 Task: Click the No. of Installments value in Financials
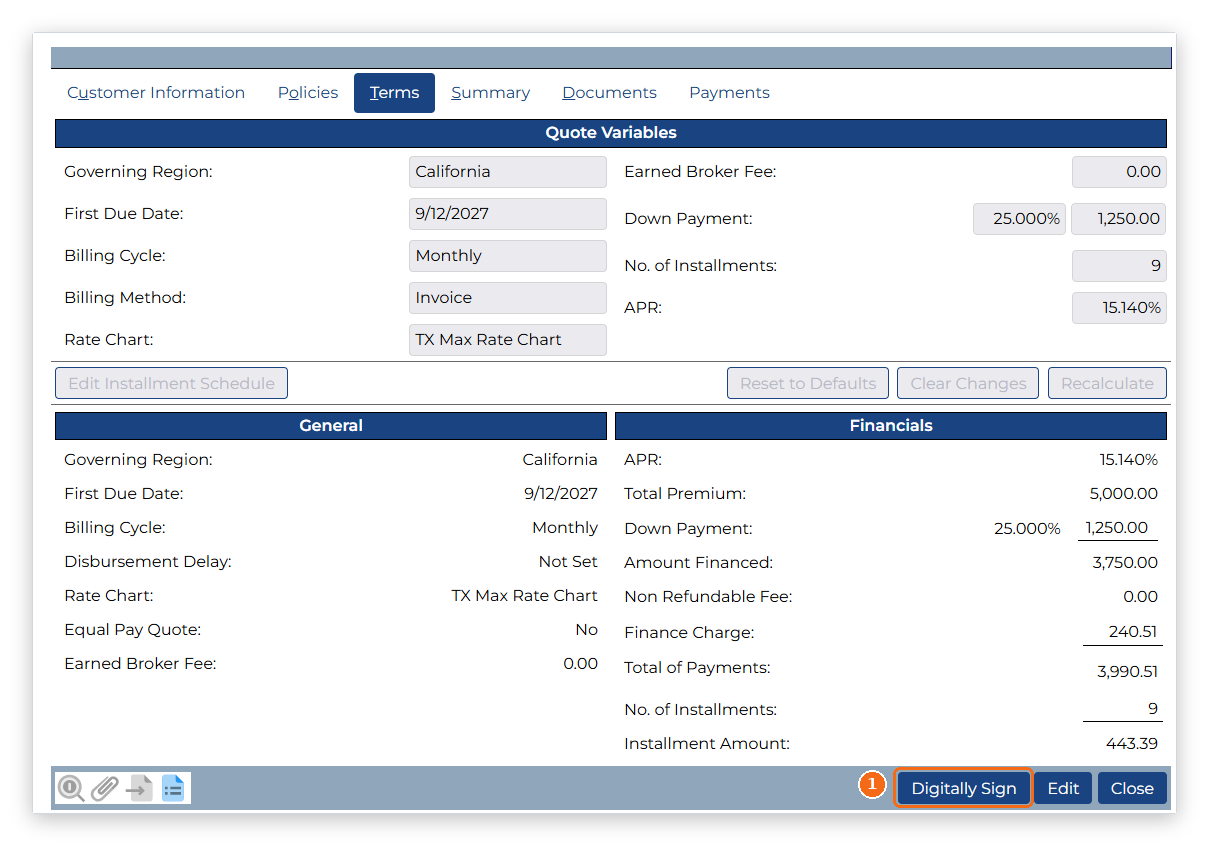tap(1153, 710)
